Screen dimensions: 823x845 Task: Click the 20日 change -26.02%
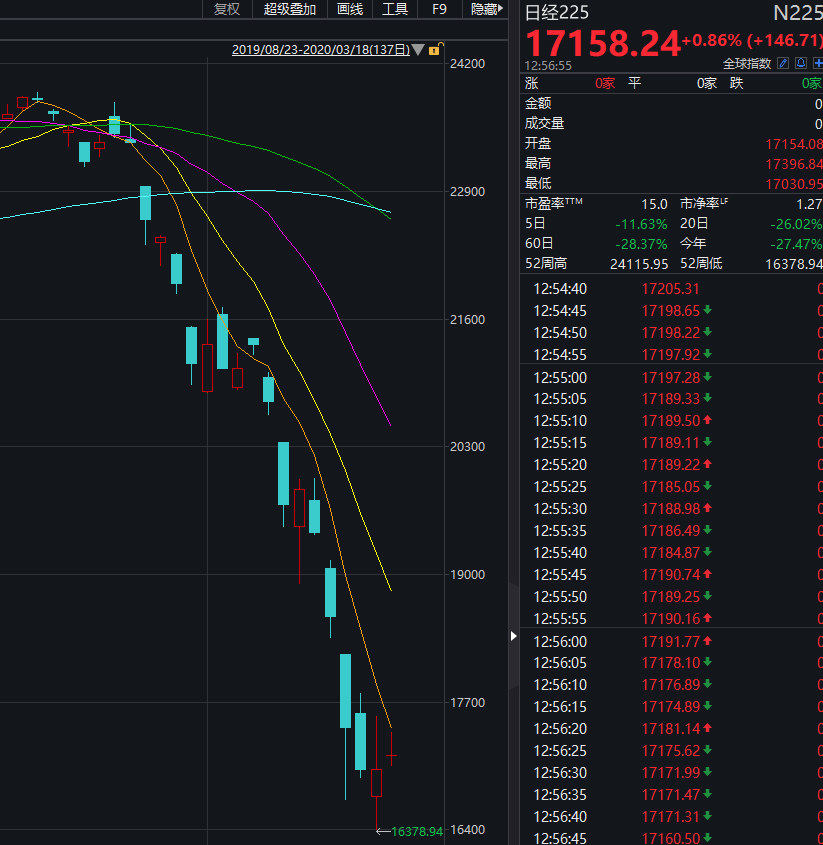click(796, 224)
